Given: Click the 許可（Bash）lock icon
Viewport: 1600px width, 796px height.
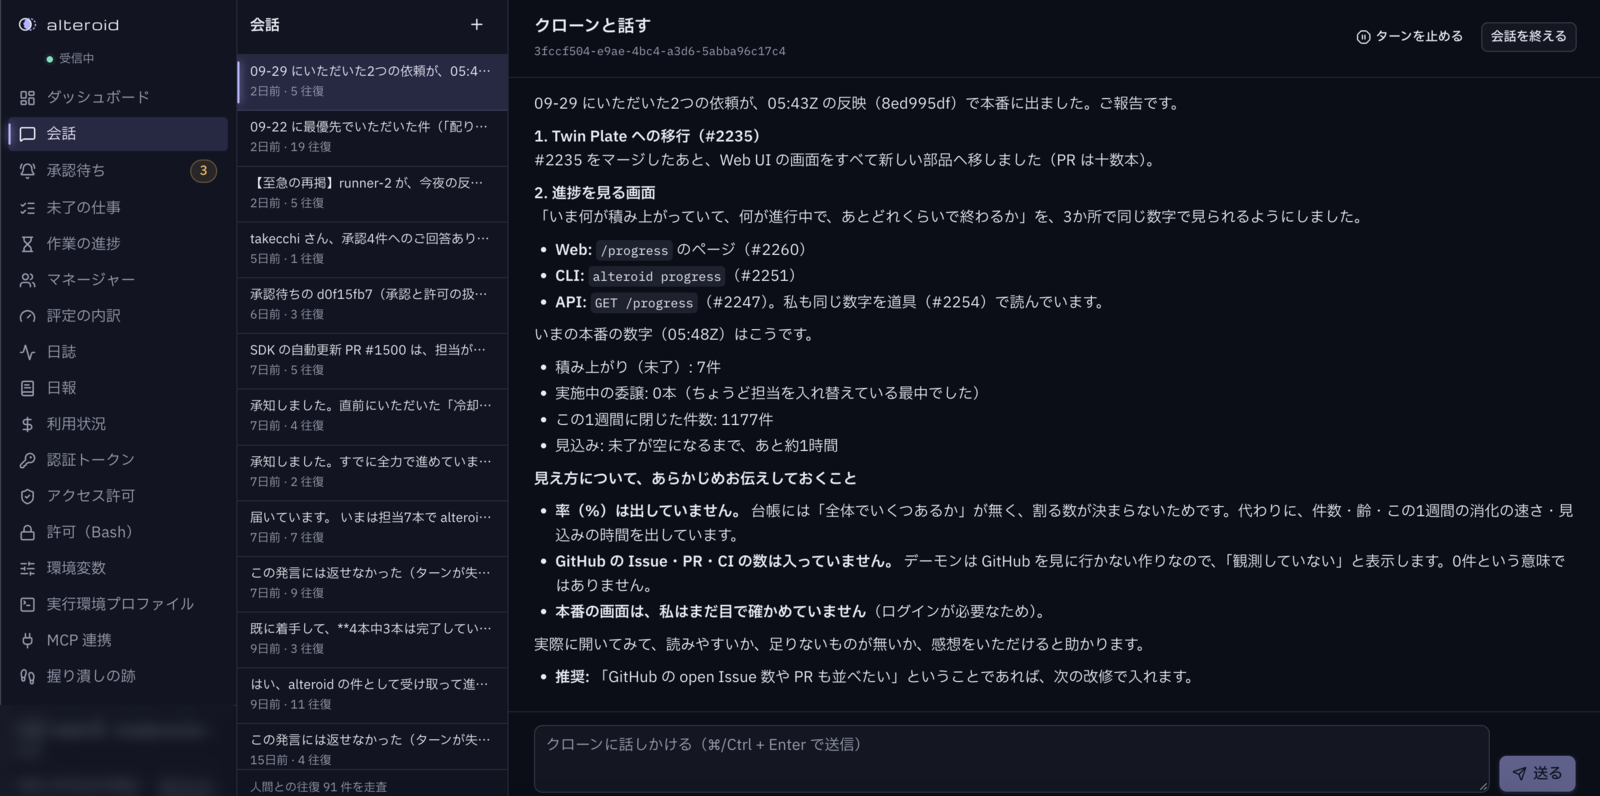Looking at the screenshot, I should pos(27,532).
